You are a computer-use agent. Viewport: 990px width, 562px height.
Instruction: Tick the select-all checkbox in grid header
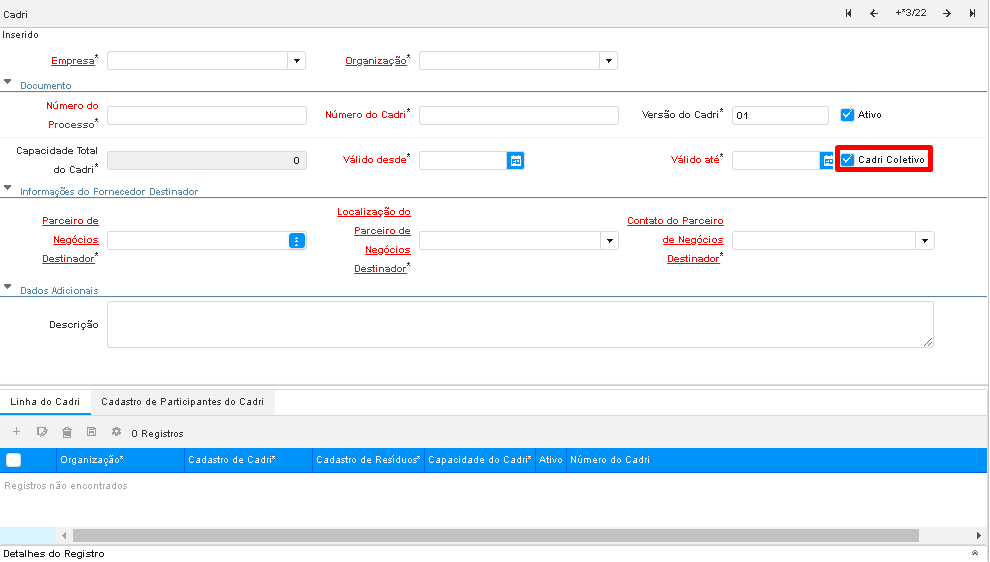pos(14,460)
